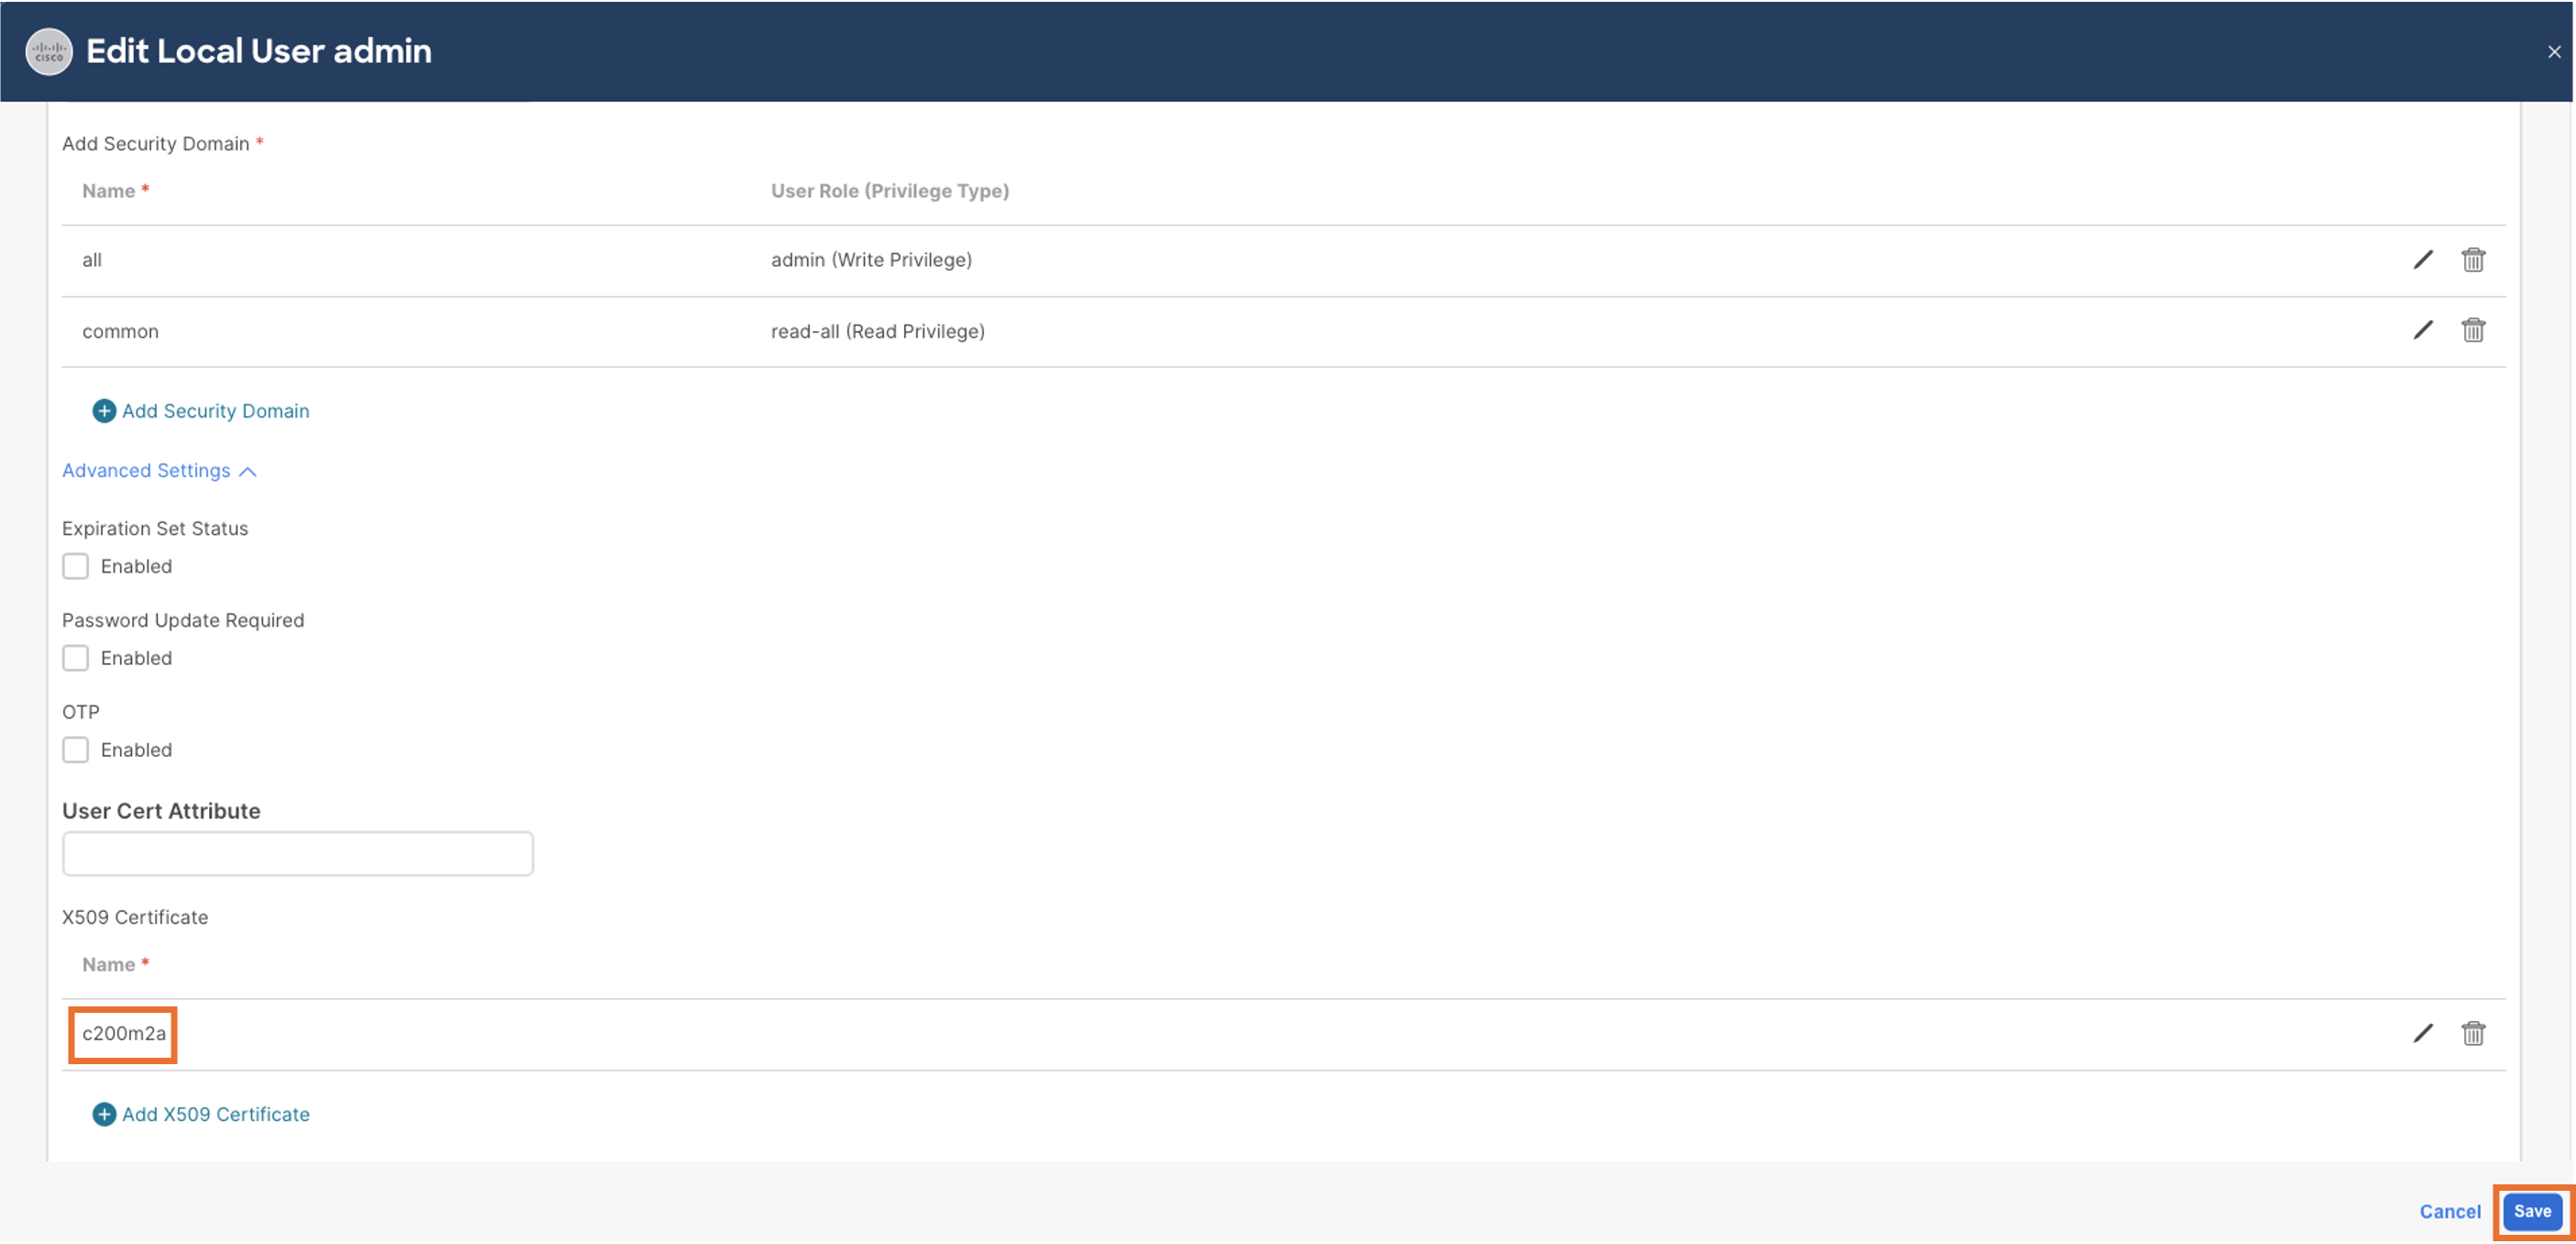Collapse the Advanced Settings section
The image size is (2576, 1244).
[159, 471]
